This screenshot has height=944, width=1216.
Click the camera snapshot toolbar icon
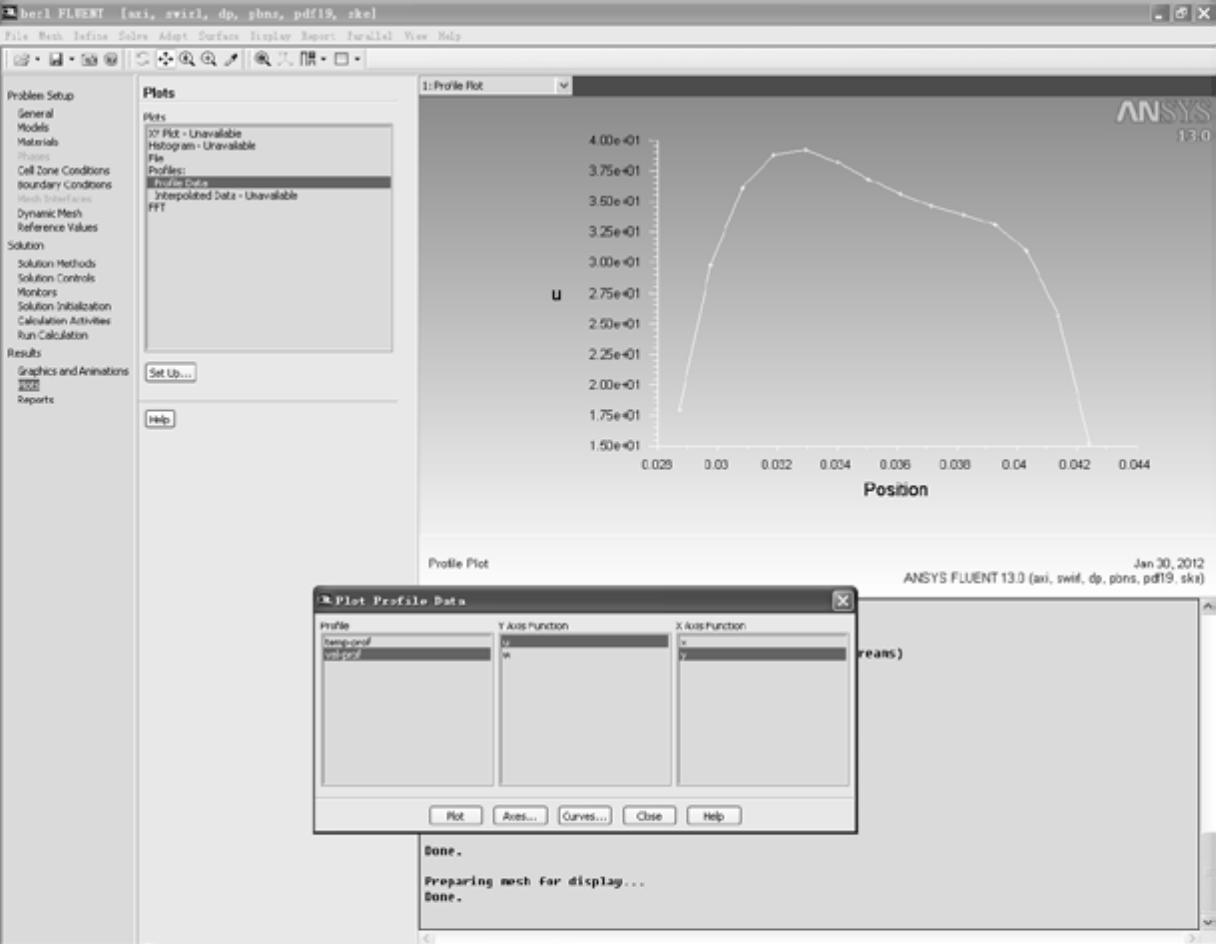tap(88, 60)
